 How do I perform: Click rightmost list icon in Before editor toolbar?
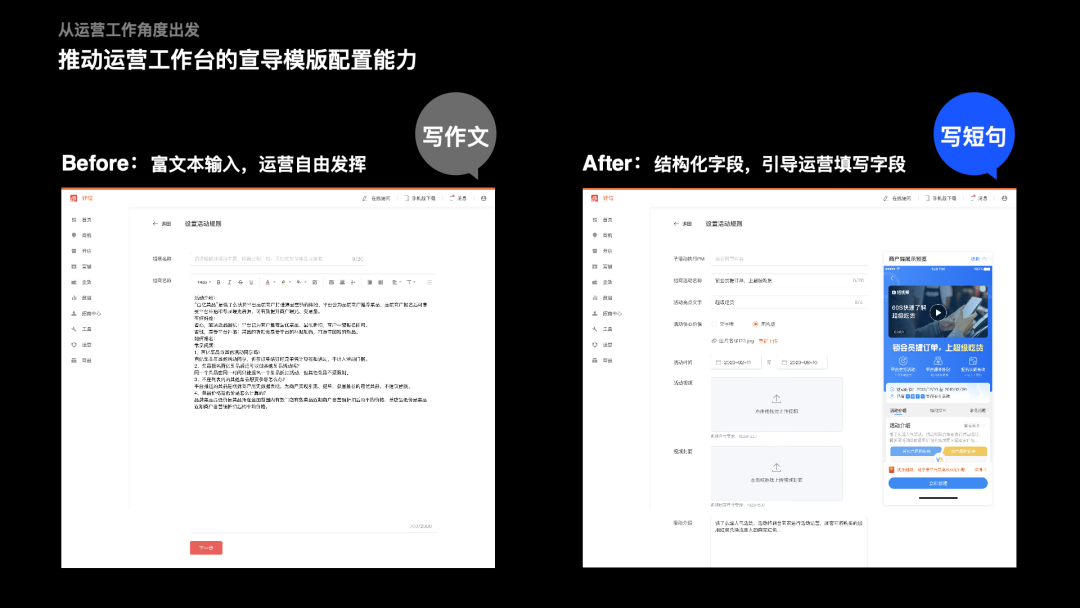click(x=429, y=282)
